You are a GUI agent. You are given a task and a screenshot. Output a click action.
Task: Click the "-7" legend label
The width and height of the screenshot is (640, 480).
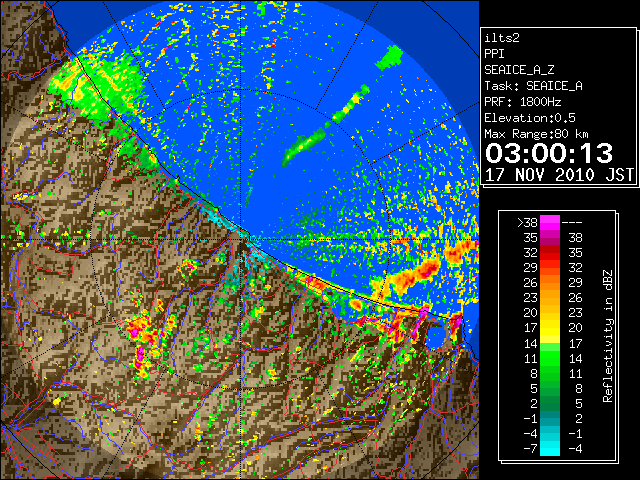pyautogui.click(x=530, y=449)
